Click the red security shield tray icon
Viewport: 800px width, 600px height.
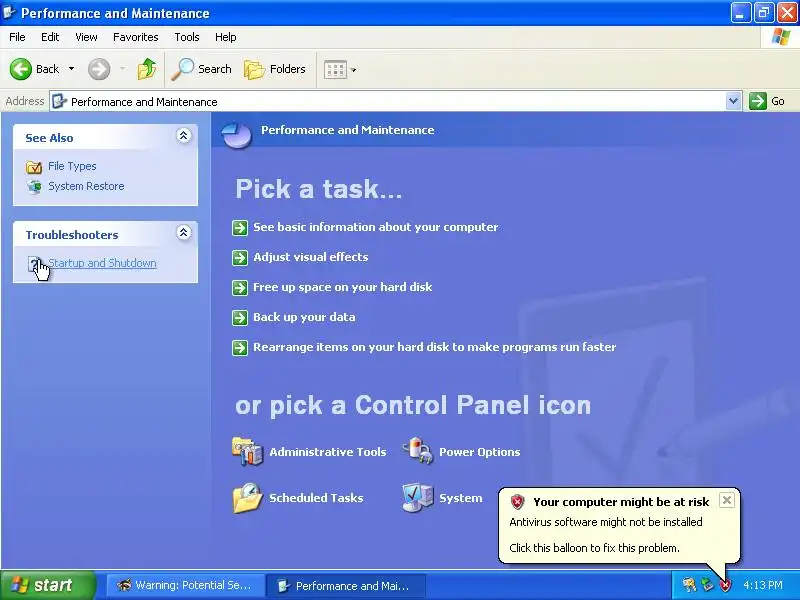(x=725, y=585)
